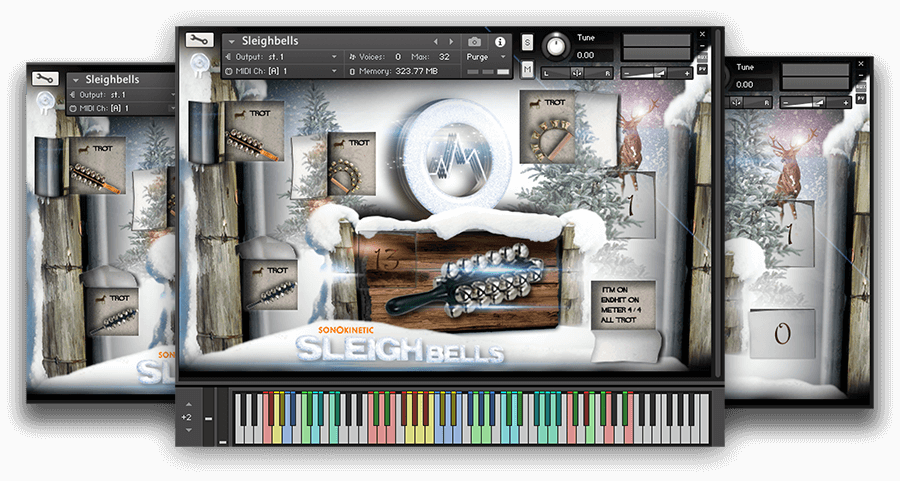
Task: Go to the next instrument with right arrow
Action: click(451, 42)
